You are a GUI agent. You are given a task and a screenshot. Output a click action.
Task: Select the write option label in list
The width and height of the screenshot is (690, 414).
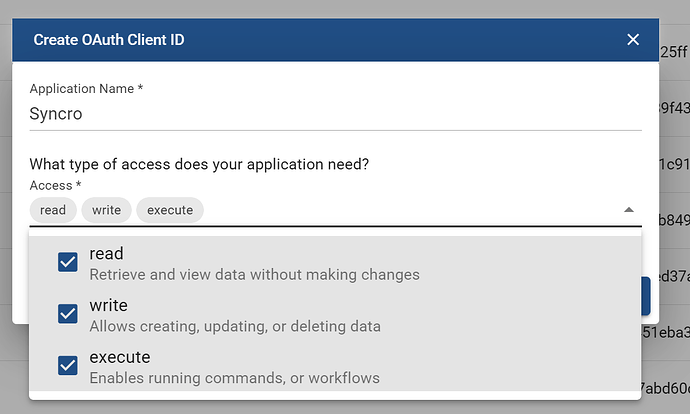click(x=108, y=305)
